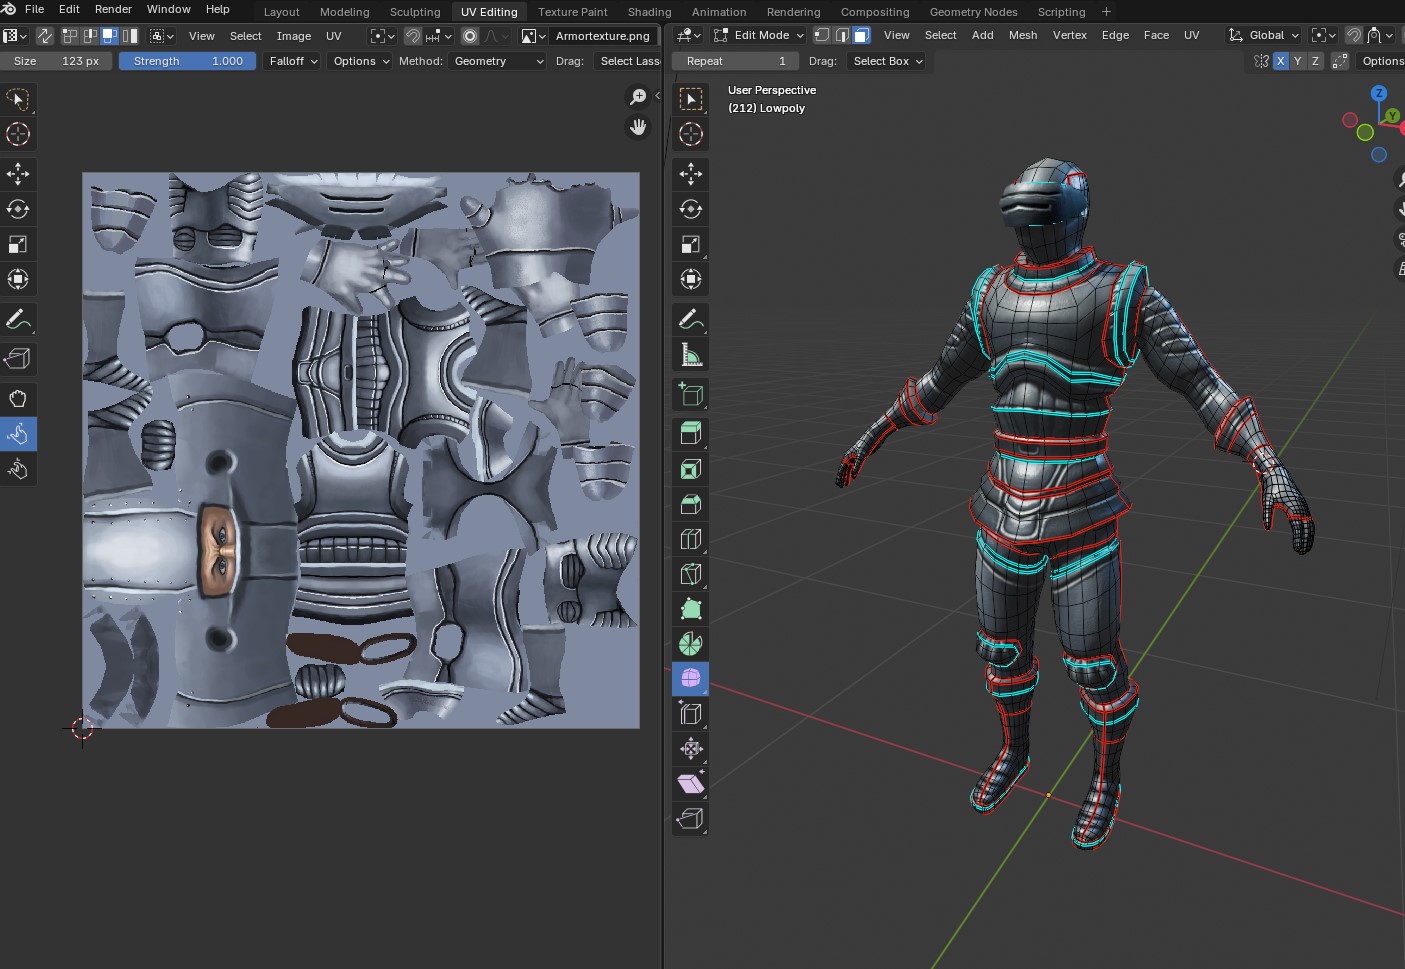Select the Relax tool in UV editor
Screen dimensions: 1405x969
pos(18,434)
